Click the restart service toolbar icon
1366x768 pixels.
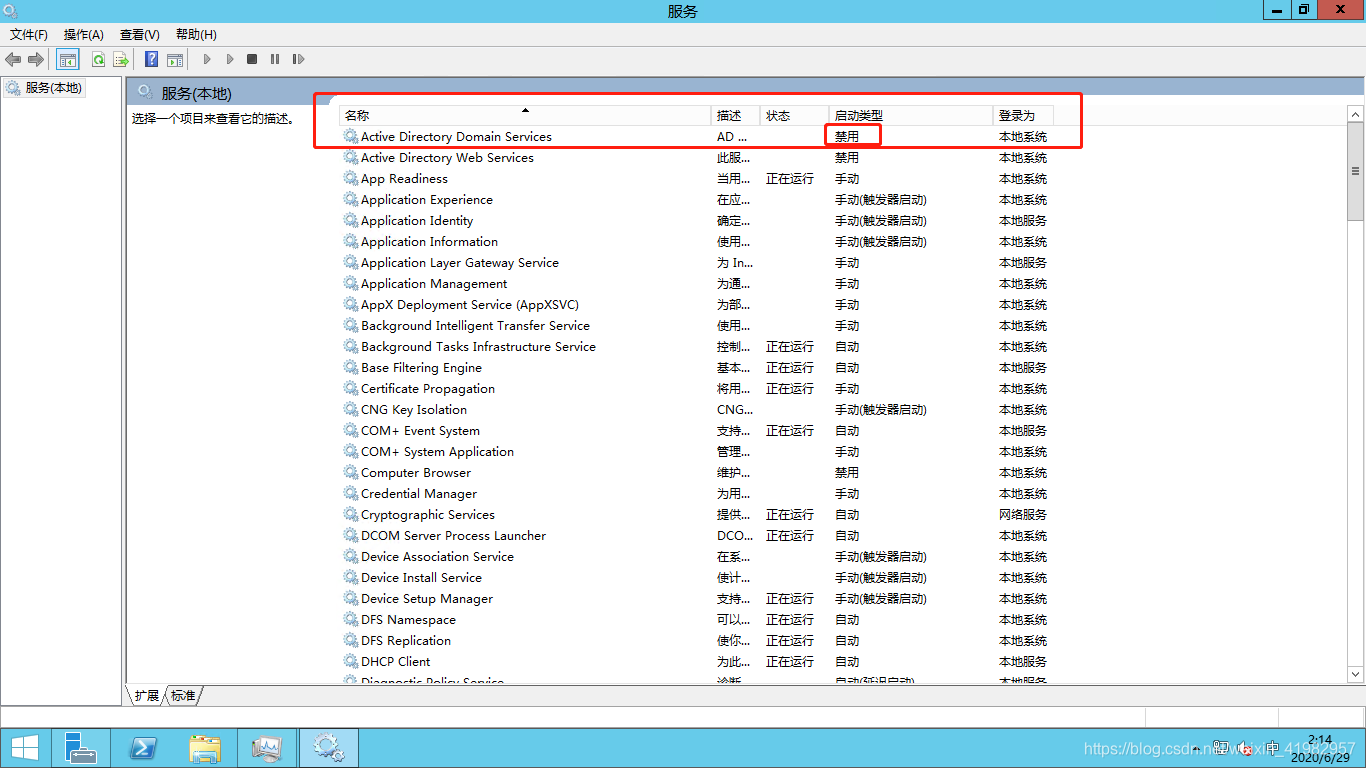pyautogui.click(x=298, y=60)
